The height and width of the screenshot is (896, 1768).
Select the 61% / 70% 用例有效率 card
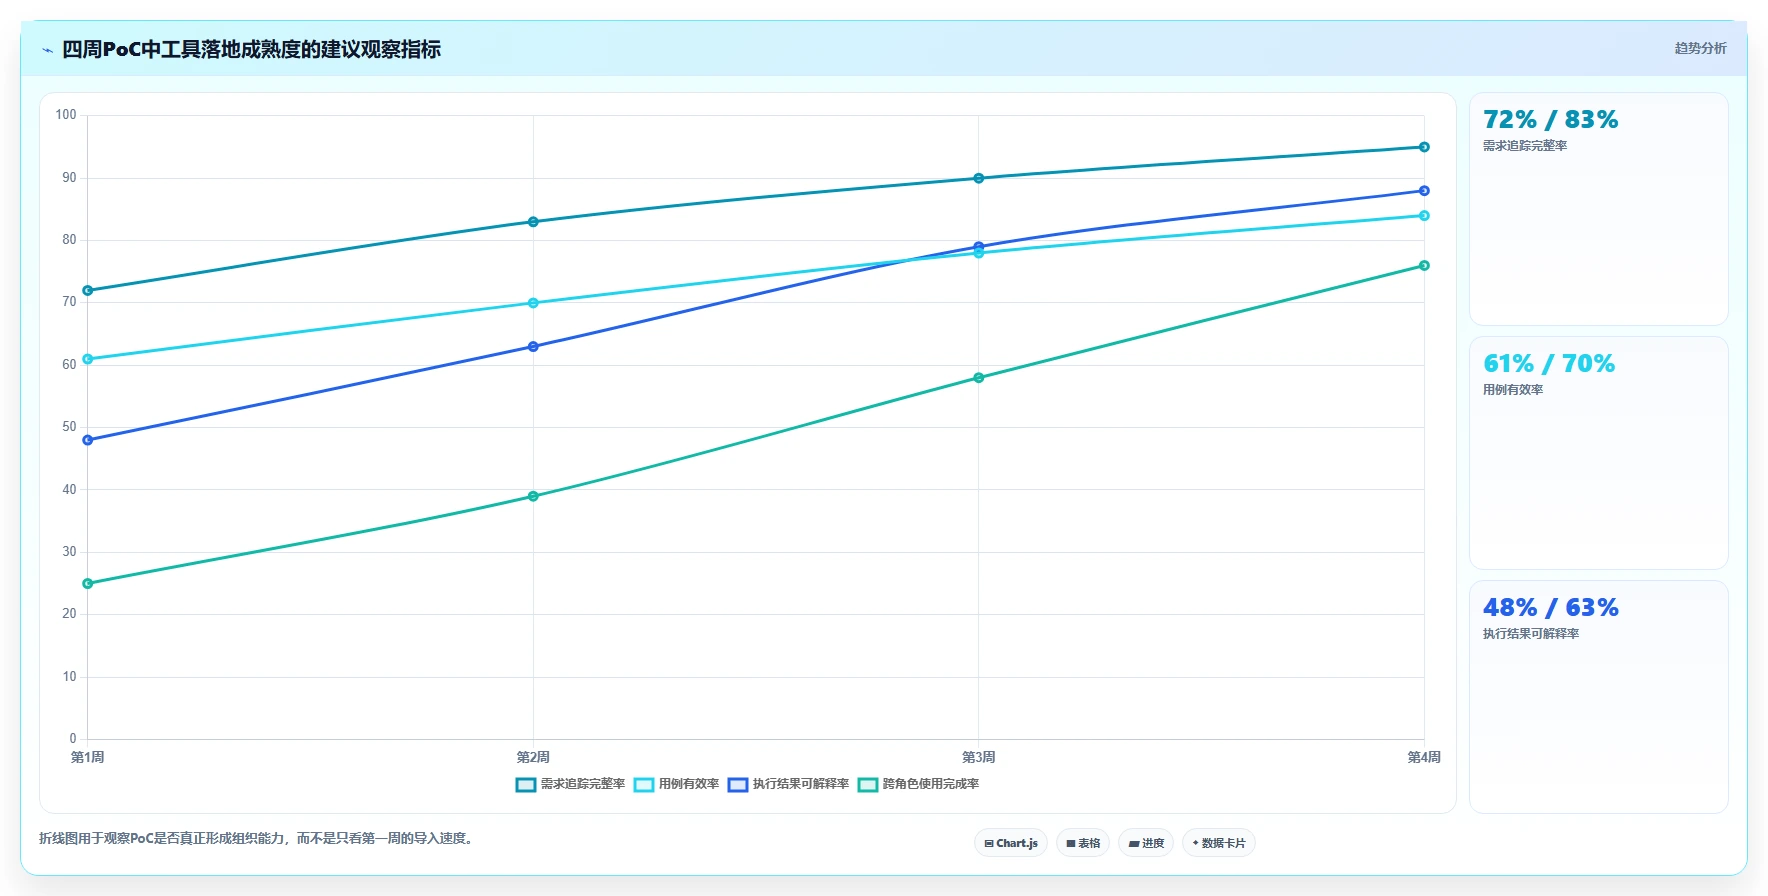[1598, 453]
